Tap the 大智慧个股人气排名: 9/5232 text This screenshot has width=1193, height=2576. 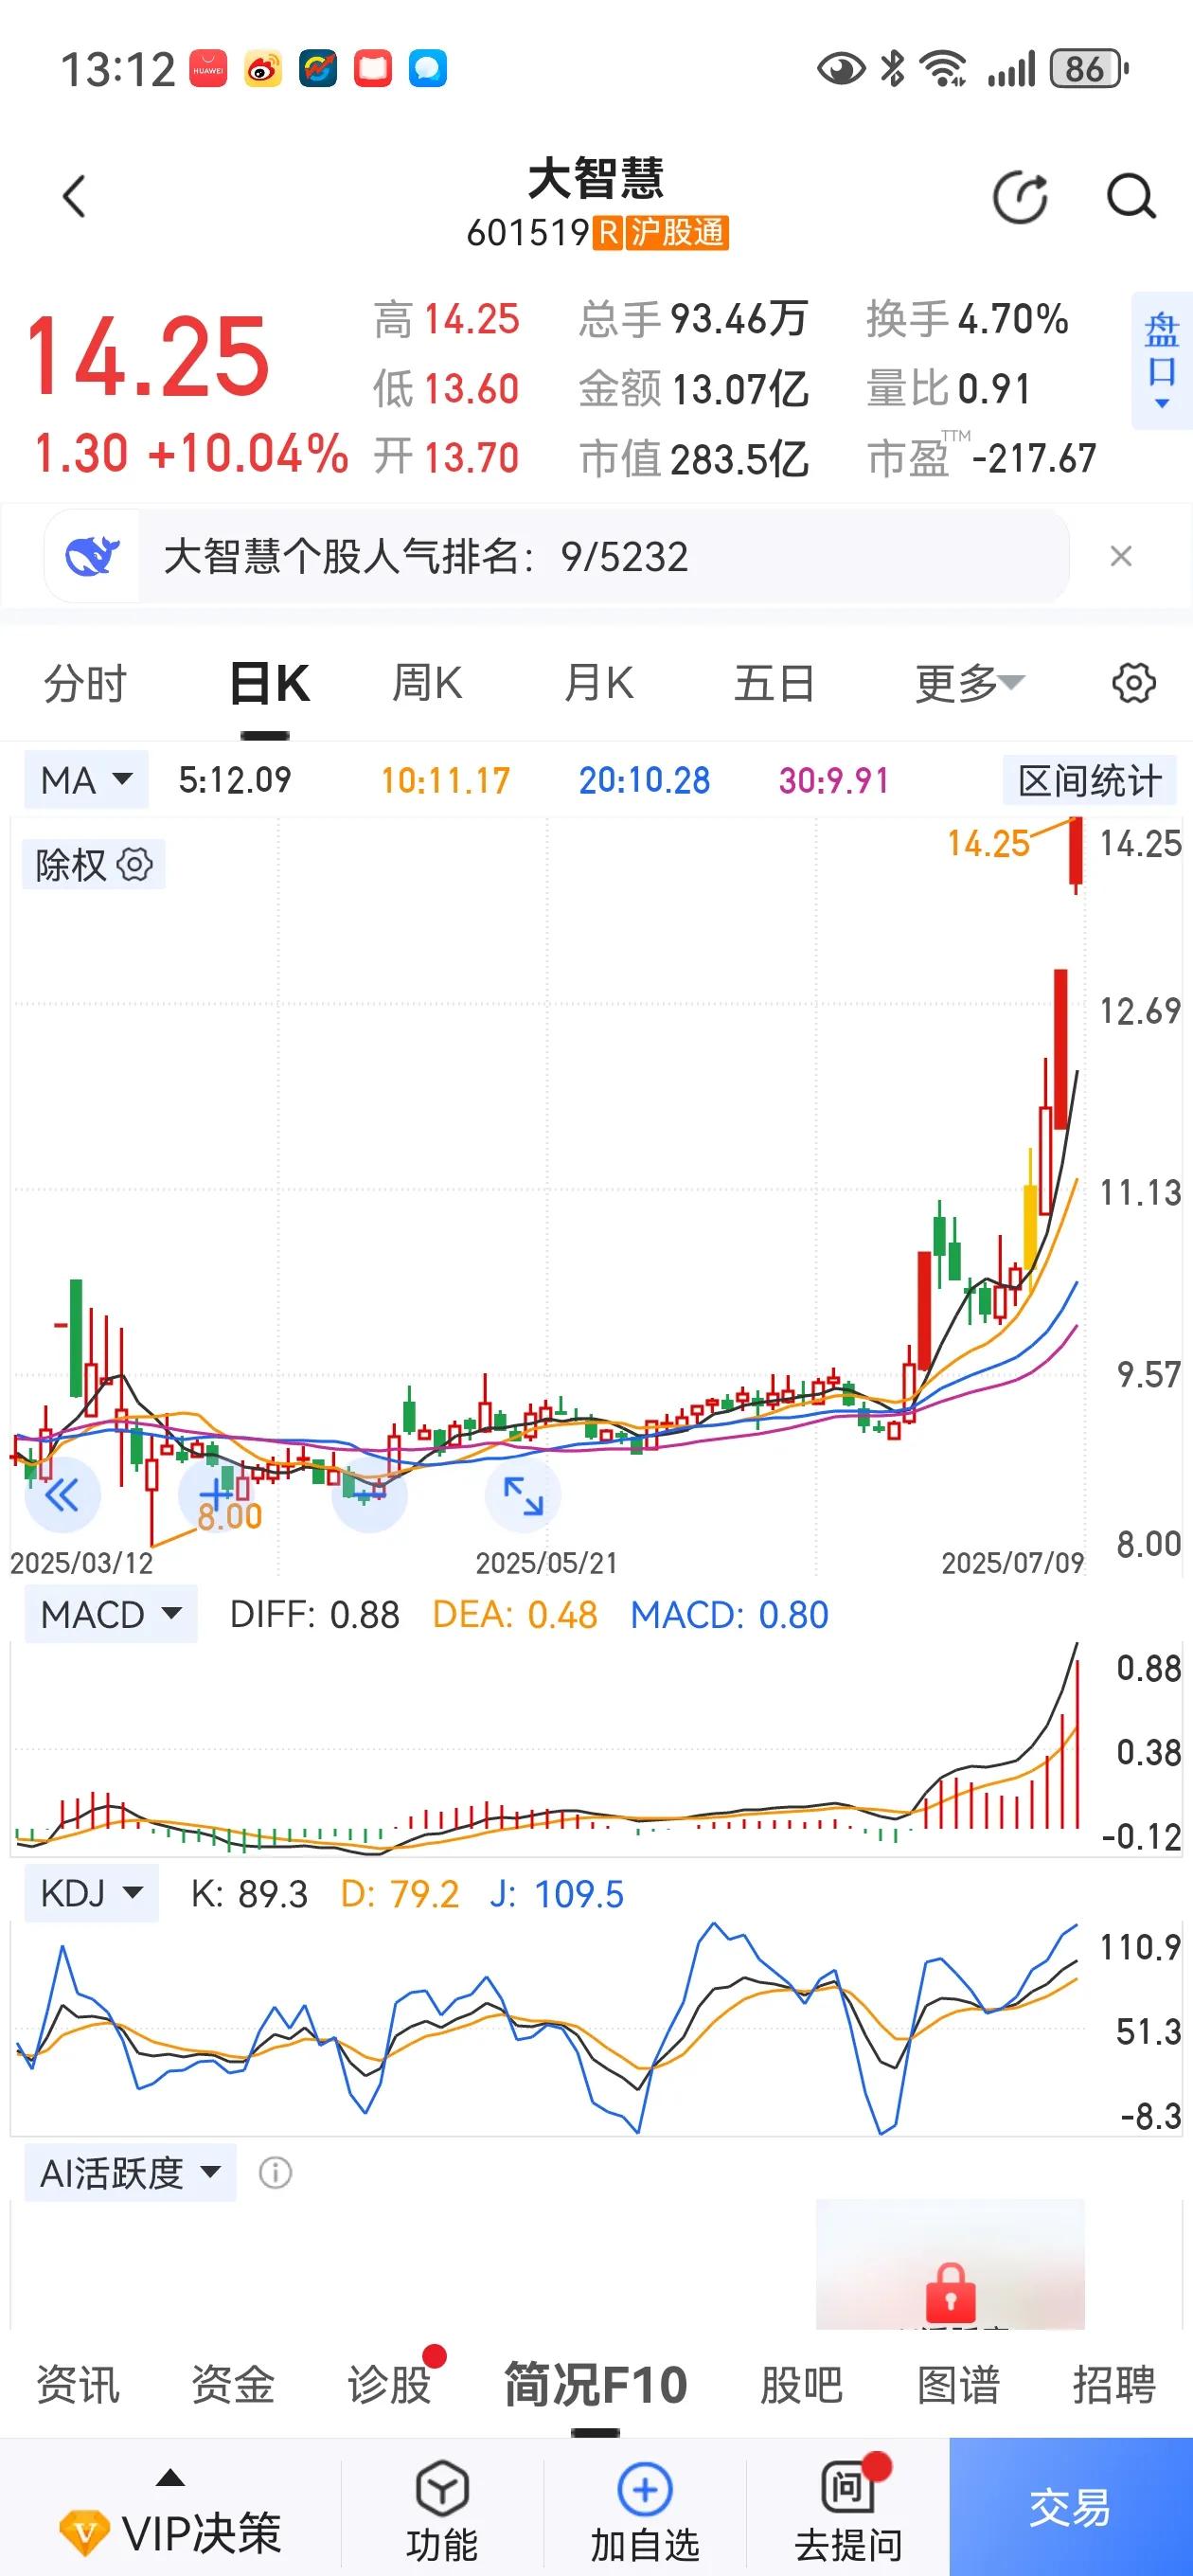[426, 556]
